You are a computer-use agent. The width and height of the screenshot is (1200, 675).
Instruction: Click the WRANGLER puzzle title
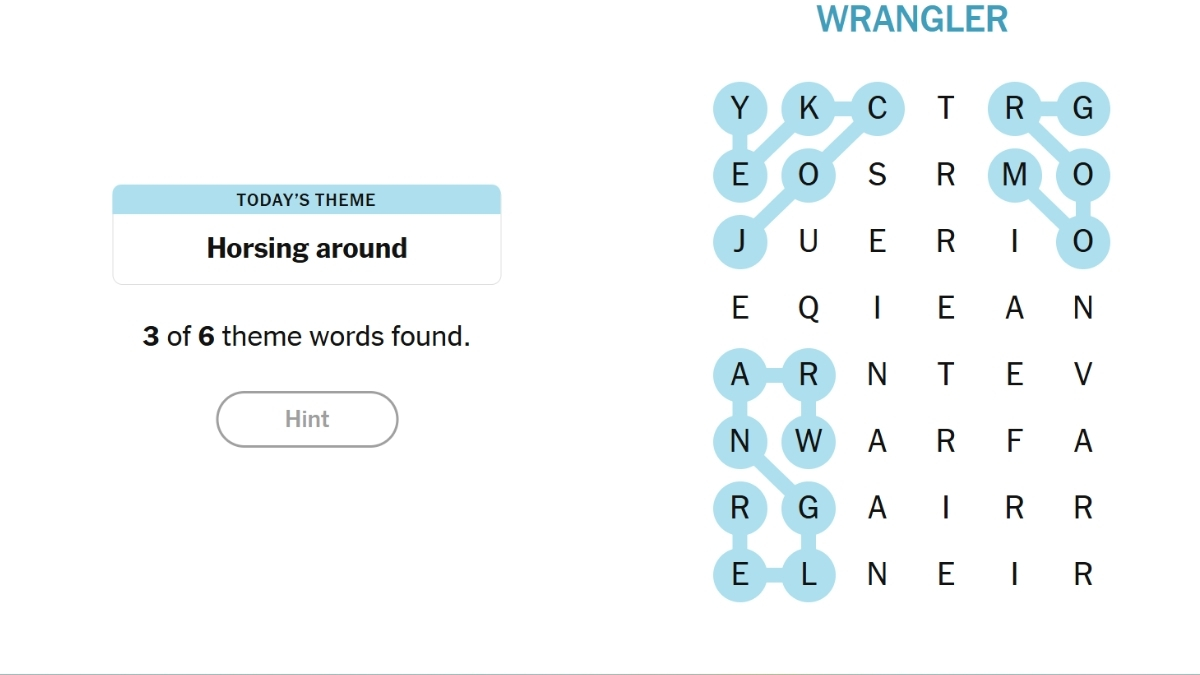[x=913, y=18]
